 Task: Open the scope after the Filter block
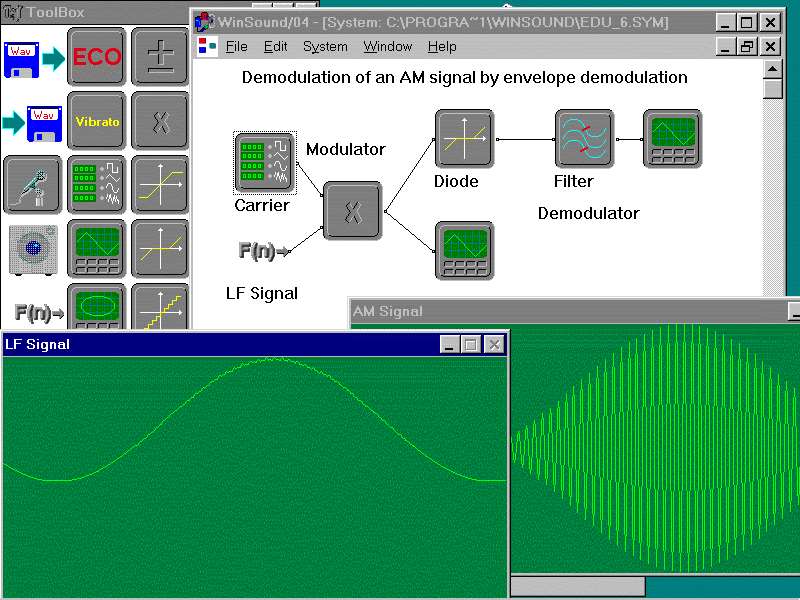pyautogui.click(x=672, y=139)
